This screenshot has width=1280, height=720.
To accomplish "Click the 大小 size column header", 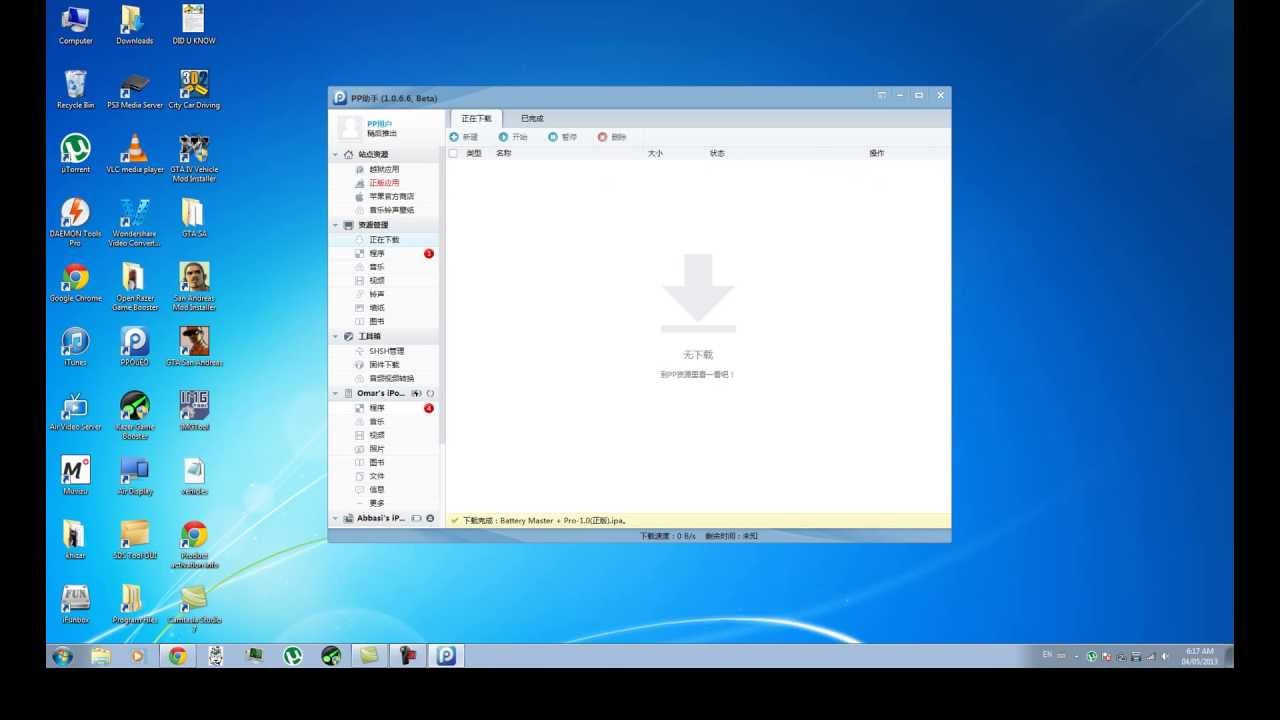I will [655, 153].
